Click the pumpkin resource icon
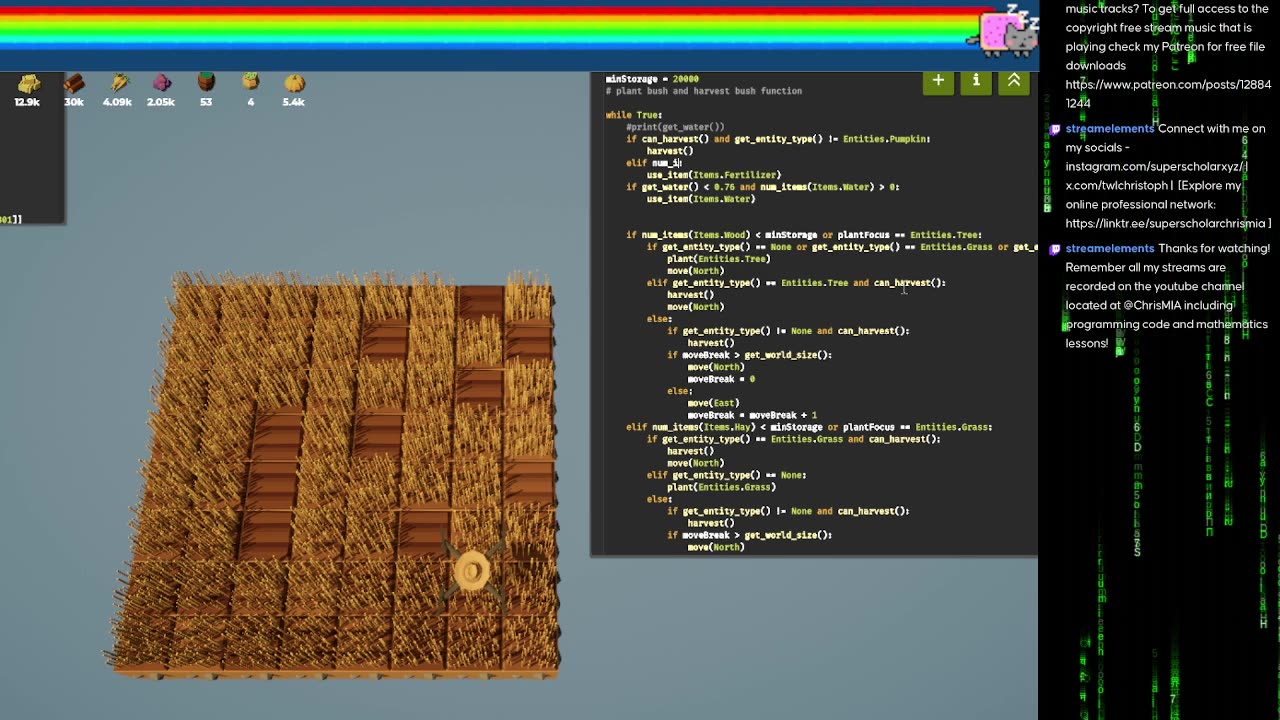Viewport: 1280px width, 720px height. [x=294, y=84]
